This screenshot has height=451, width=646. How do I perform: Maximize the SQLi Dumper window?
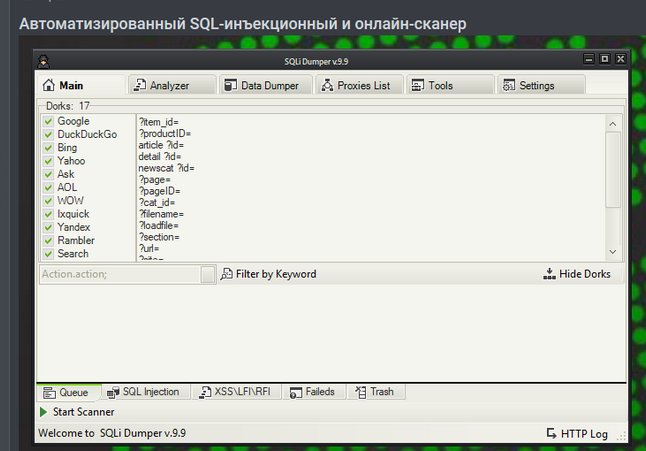click(605, 59)
